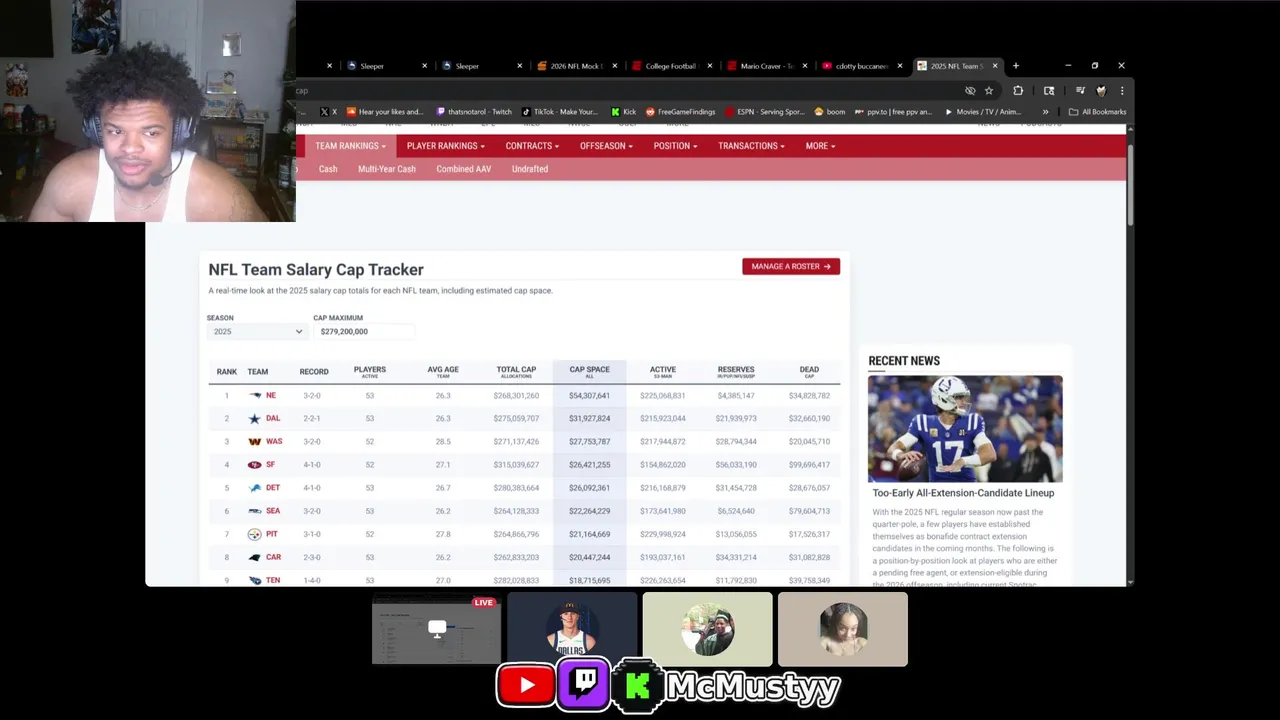Select the Cash submenu item

[328, 169]
